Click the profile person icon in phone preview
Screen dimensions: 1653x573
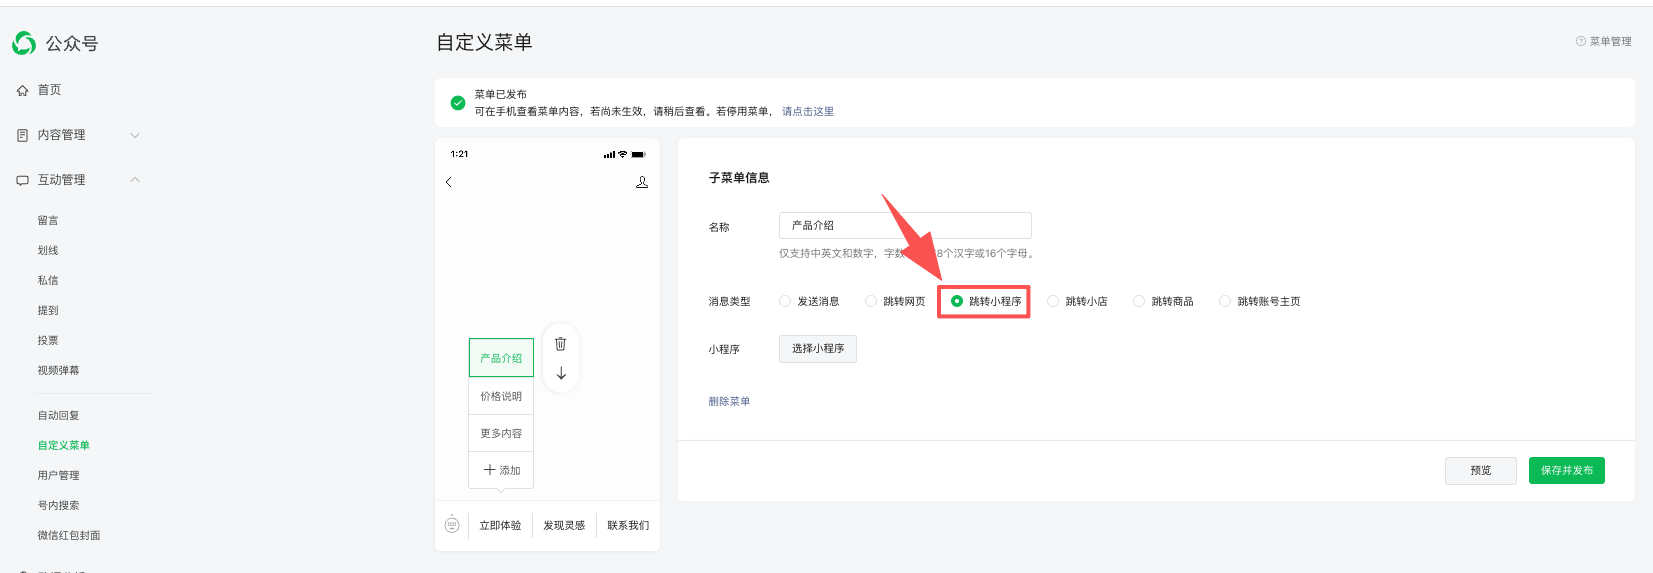[x=642, y=182]
